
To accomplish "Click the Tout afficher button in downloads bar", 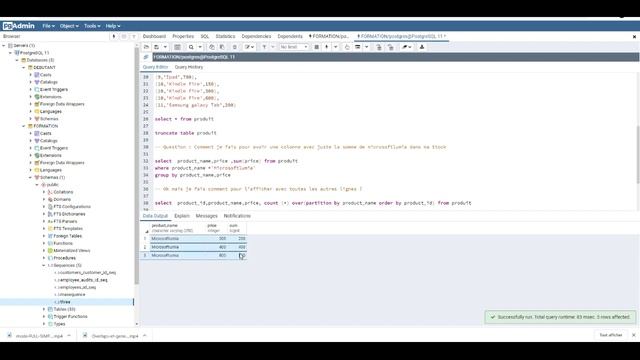I will coord(611,335).
